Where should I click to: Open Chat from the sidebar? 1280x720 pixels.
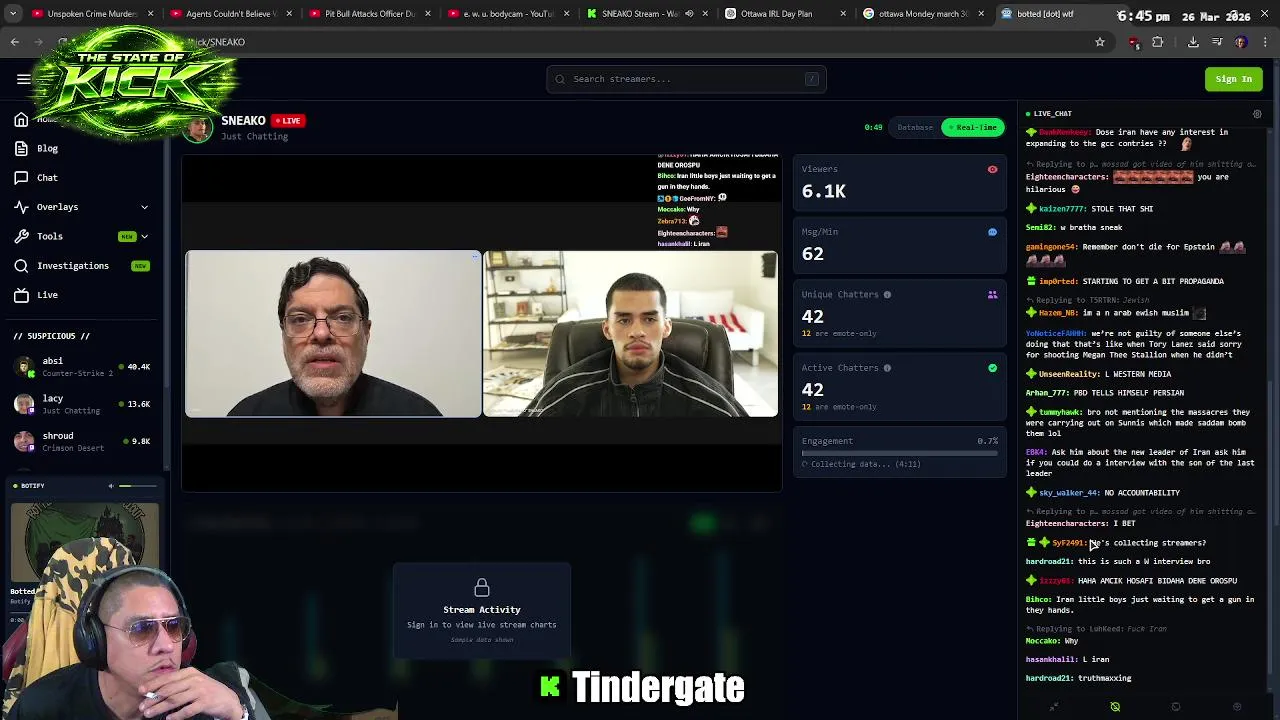pos(47,177)
